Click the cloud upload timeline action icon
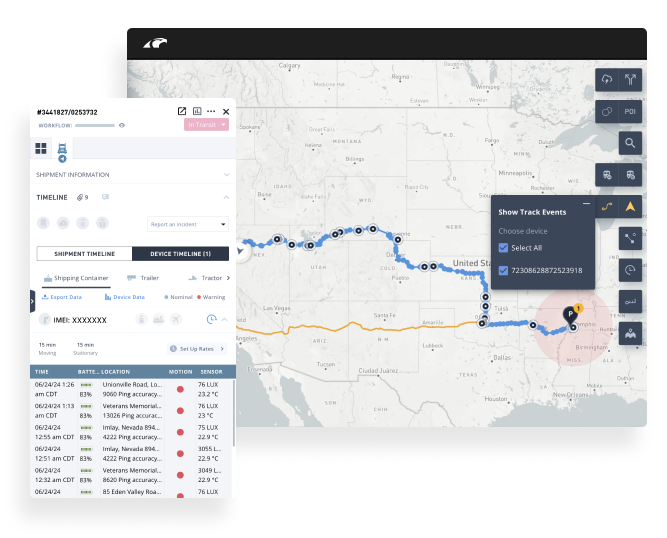Screen dimensions: 667x538 click(x=63, y=223)
